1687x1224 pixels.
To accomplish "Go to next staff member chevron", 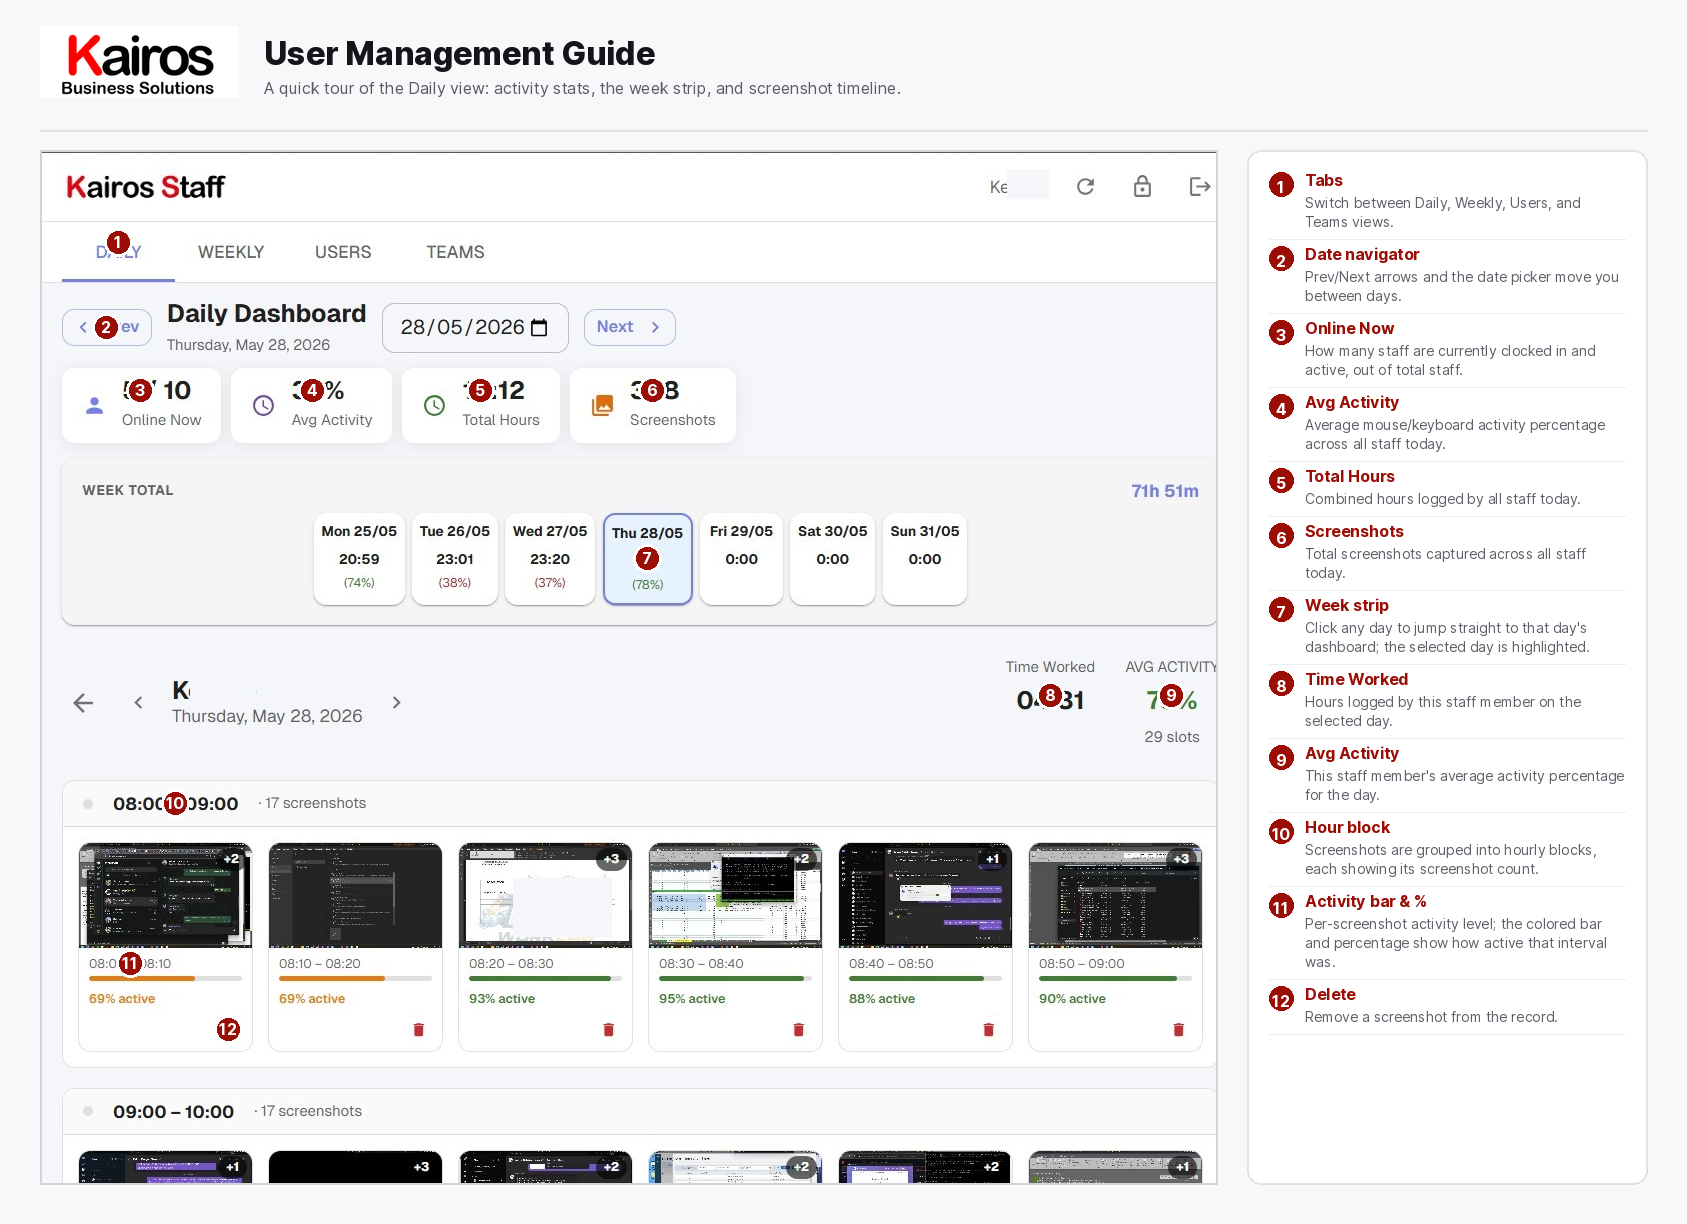I will tap(396, 703).
